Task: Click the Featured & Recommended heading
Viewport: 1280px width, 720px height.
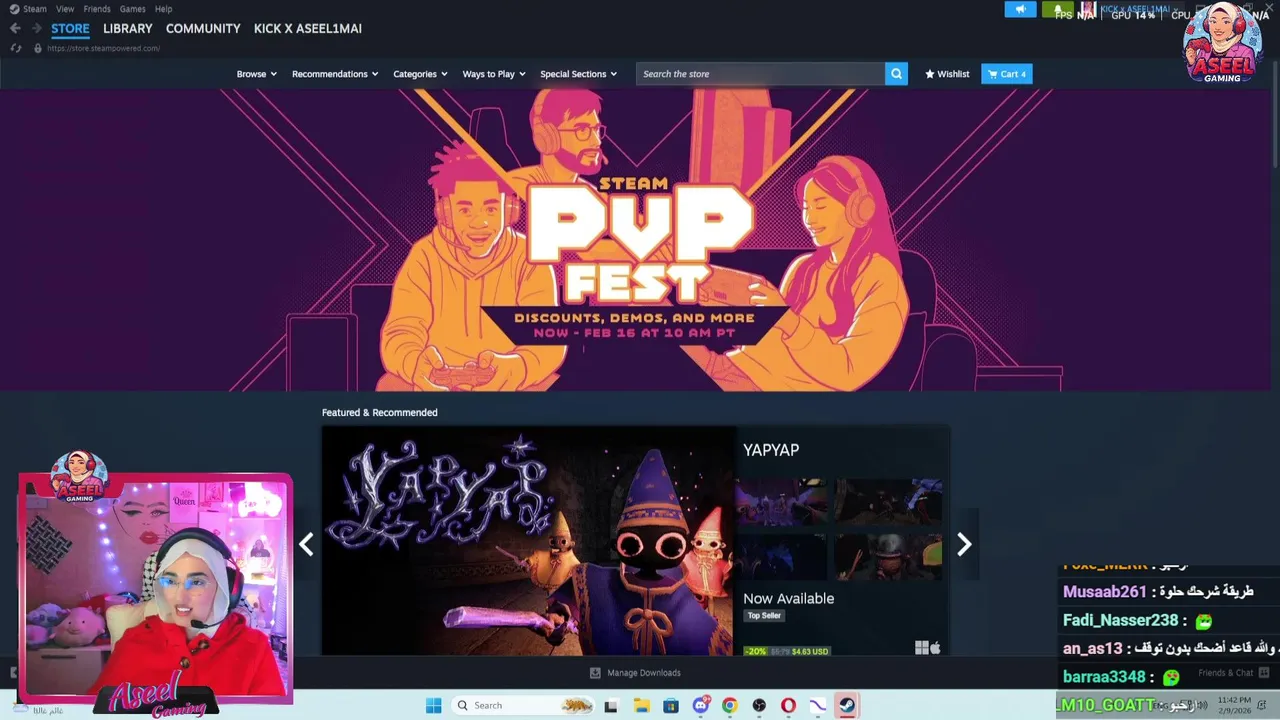Action: 379,412
